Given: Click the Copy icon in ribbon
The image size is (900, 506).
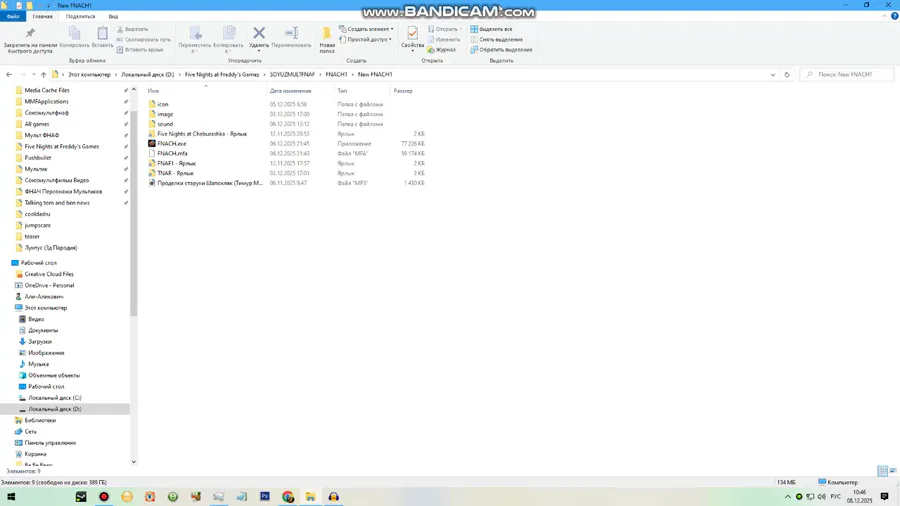Looking at the screenshot, I should pos(75,33).
